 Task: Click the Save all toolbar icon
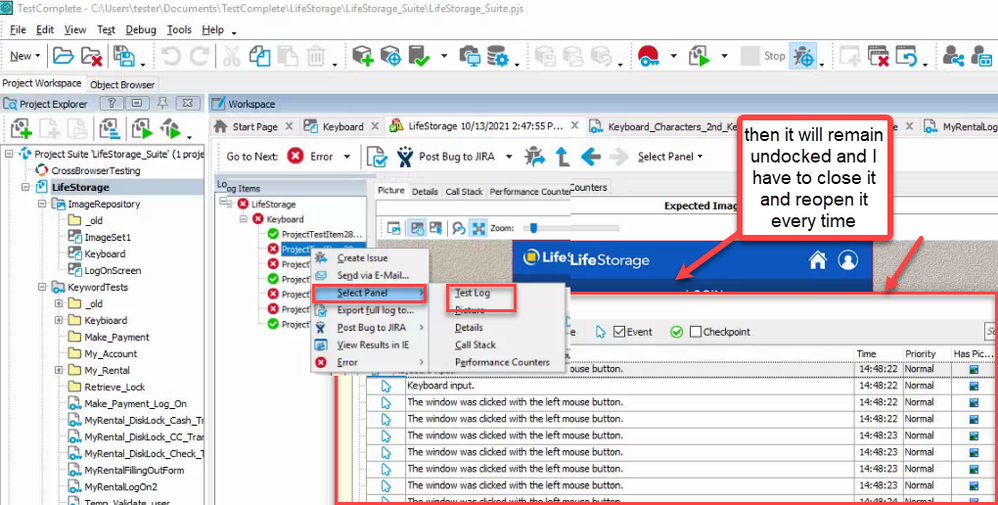124,56
